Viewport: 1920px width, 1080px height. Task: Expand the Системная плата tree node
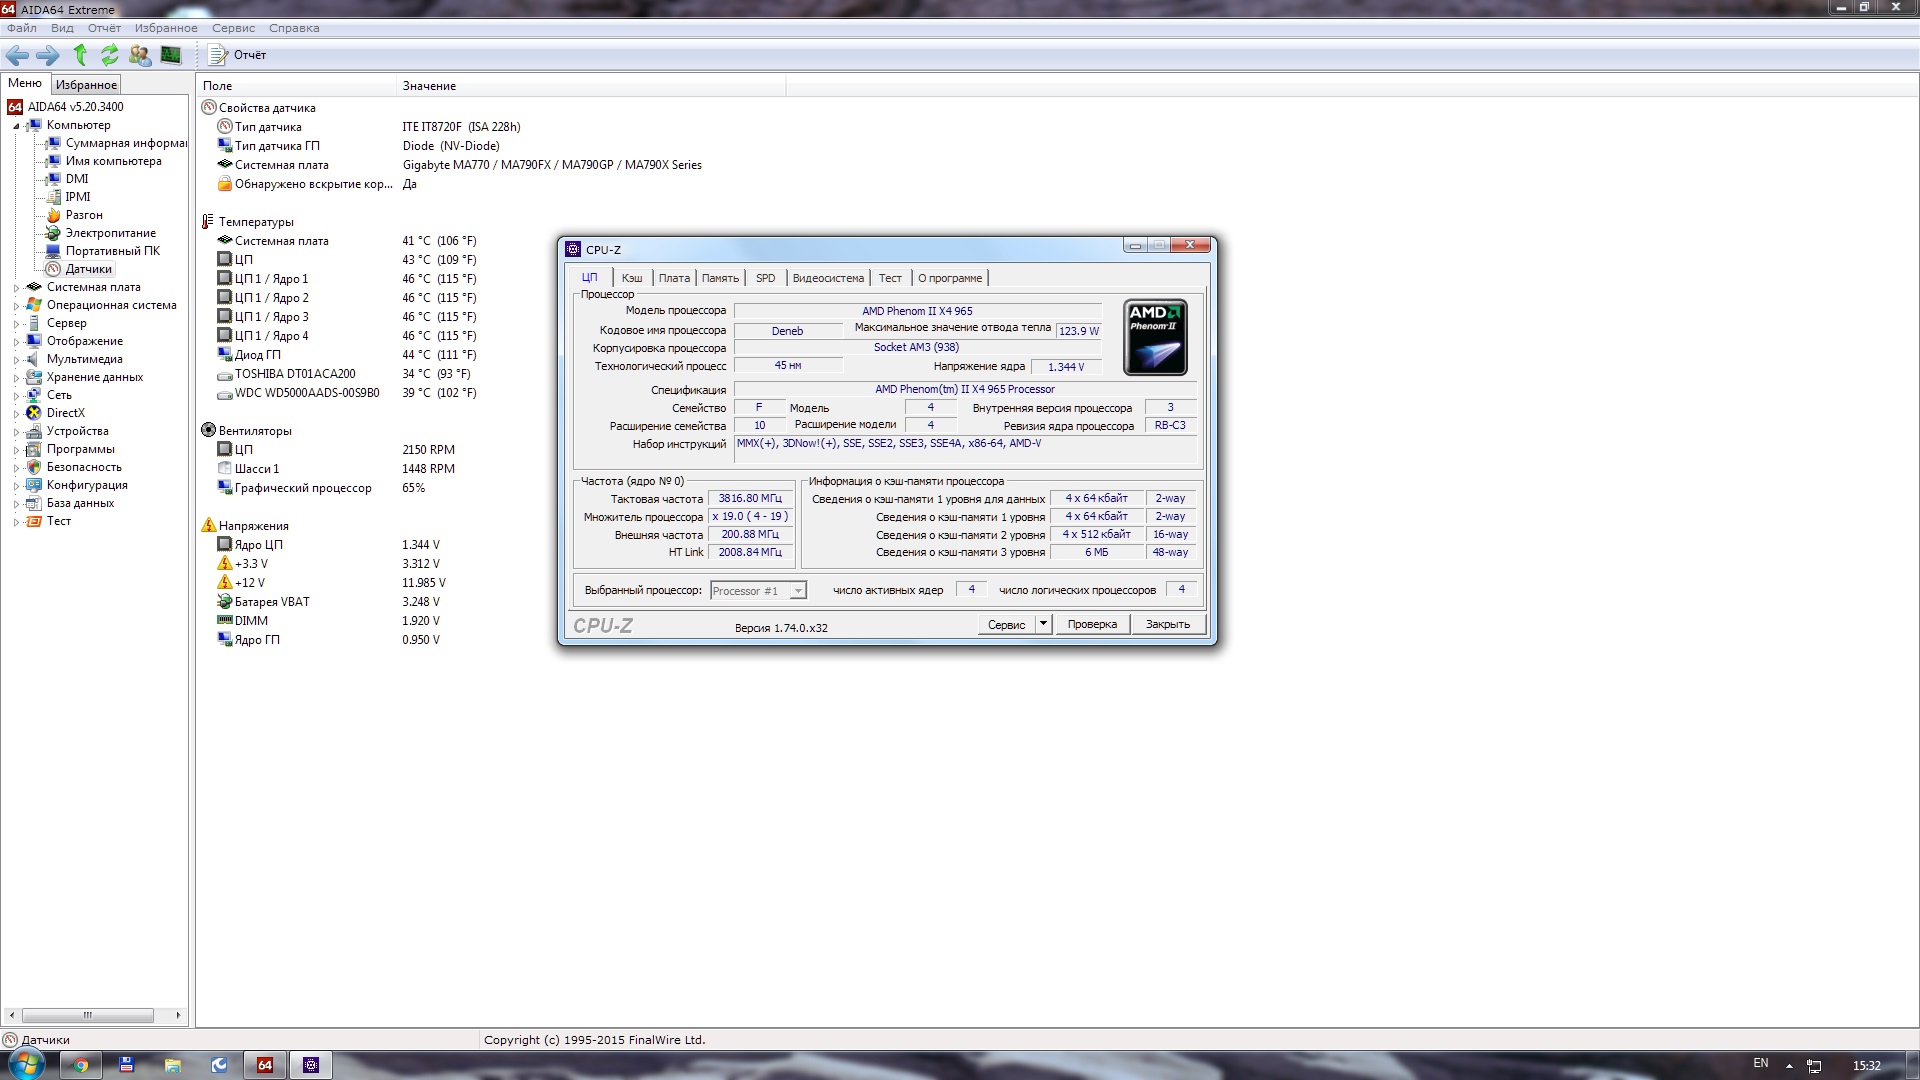16,288
